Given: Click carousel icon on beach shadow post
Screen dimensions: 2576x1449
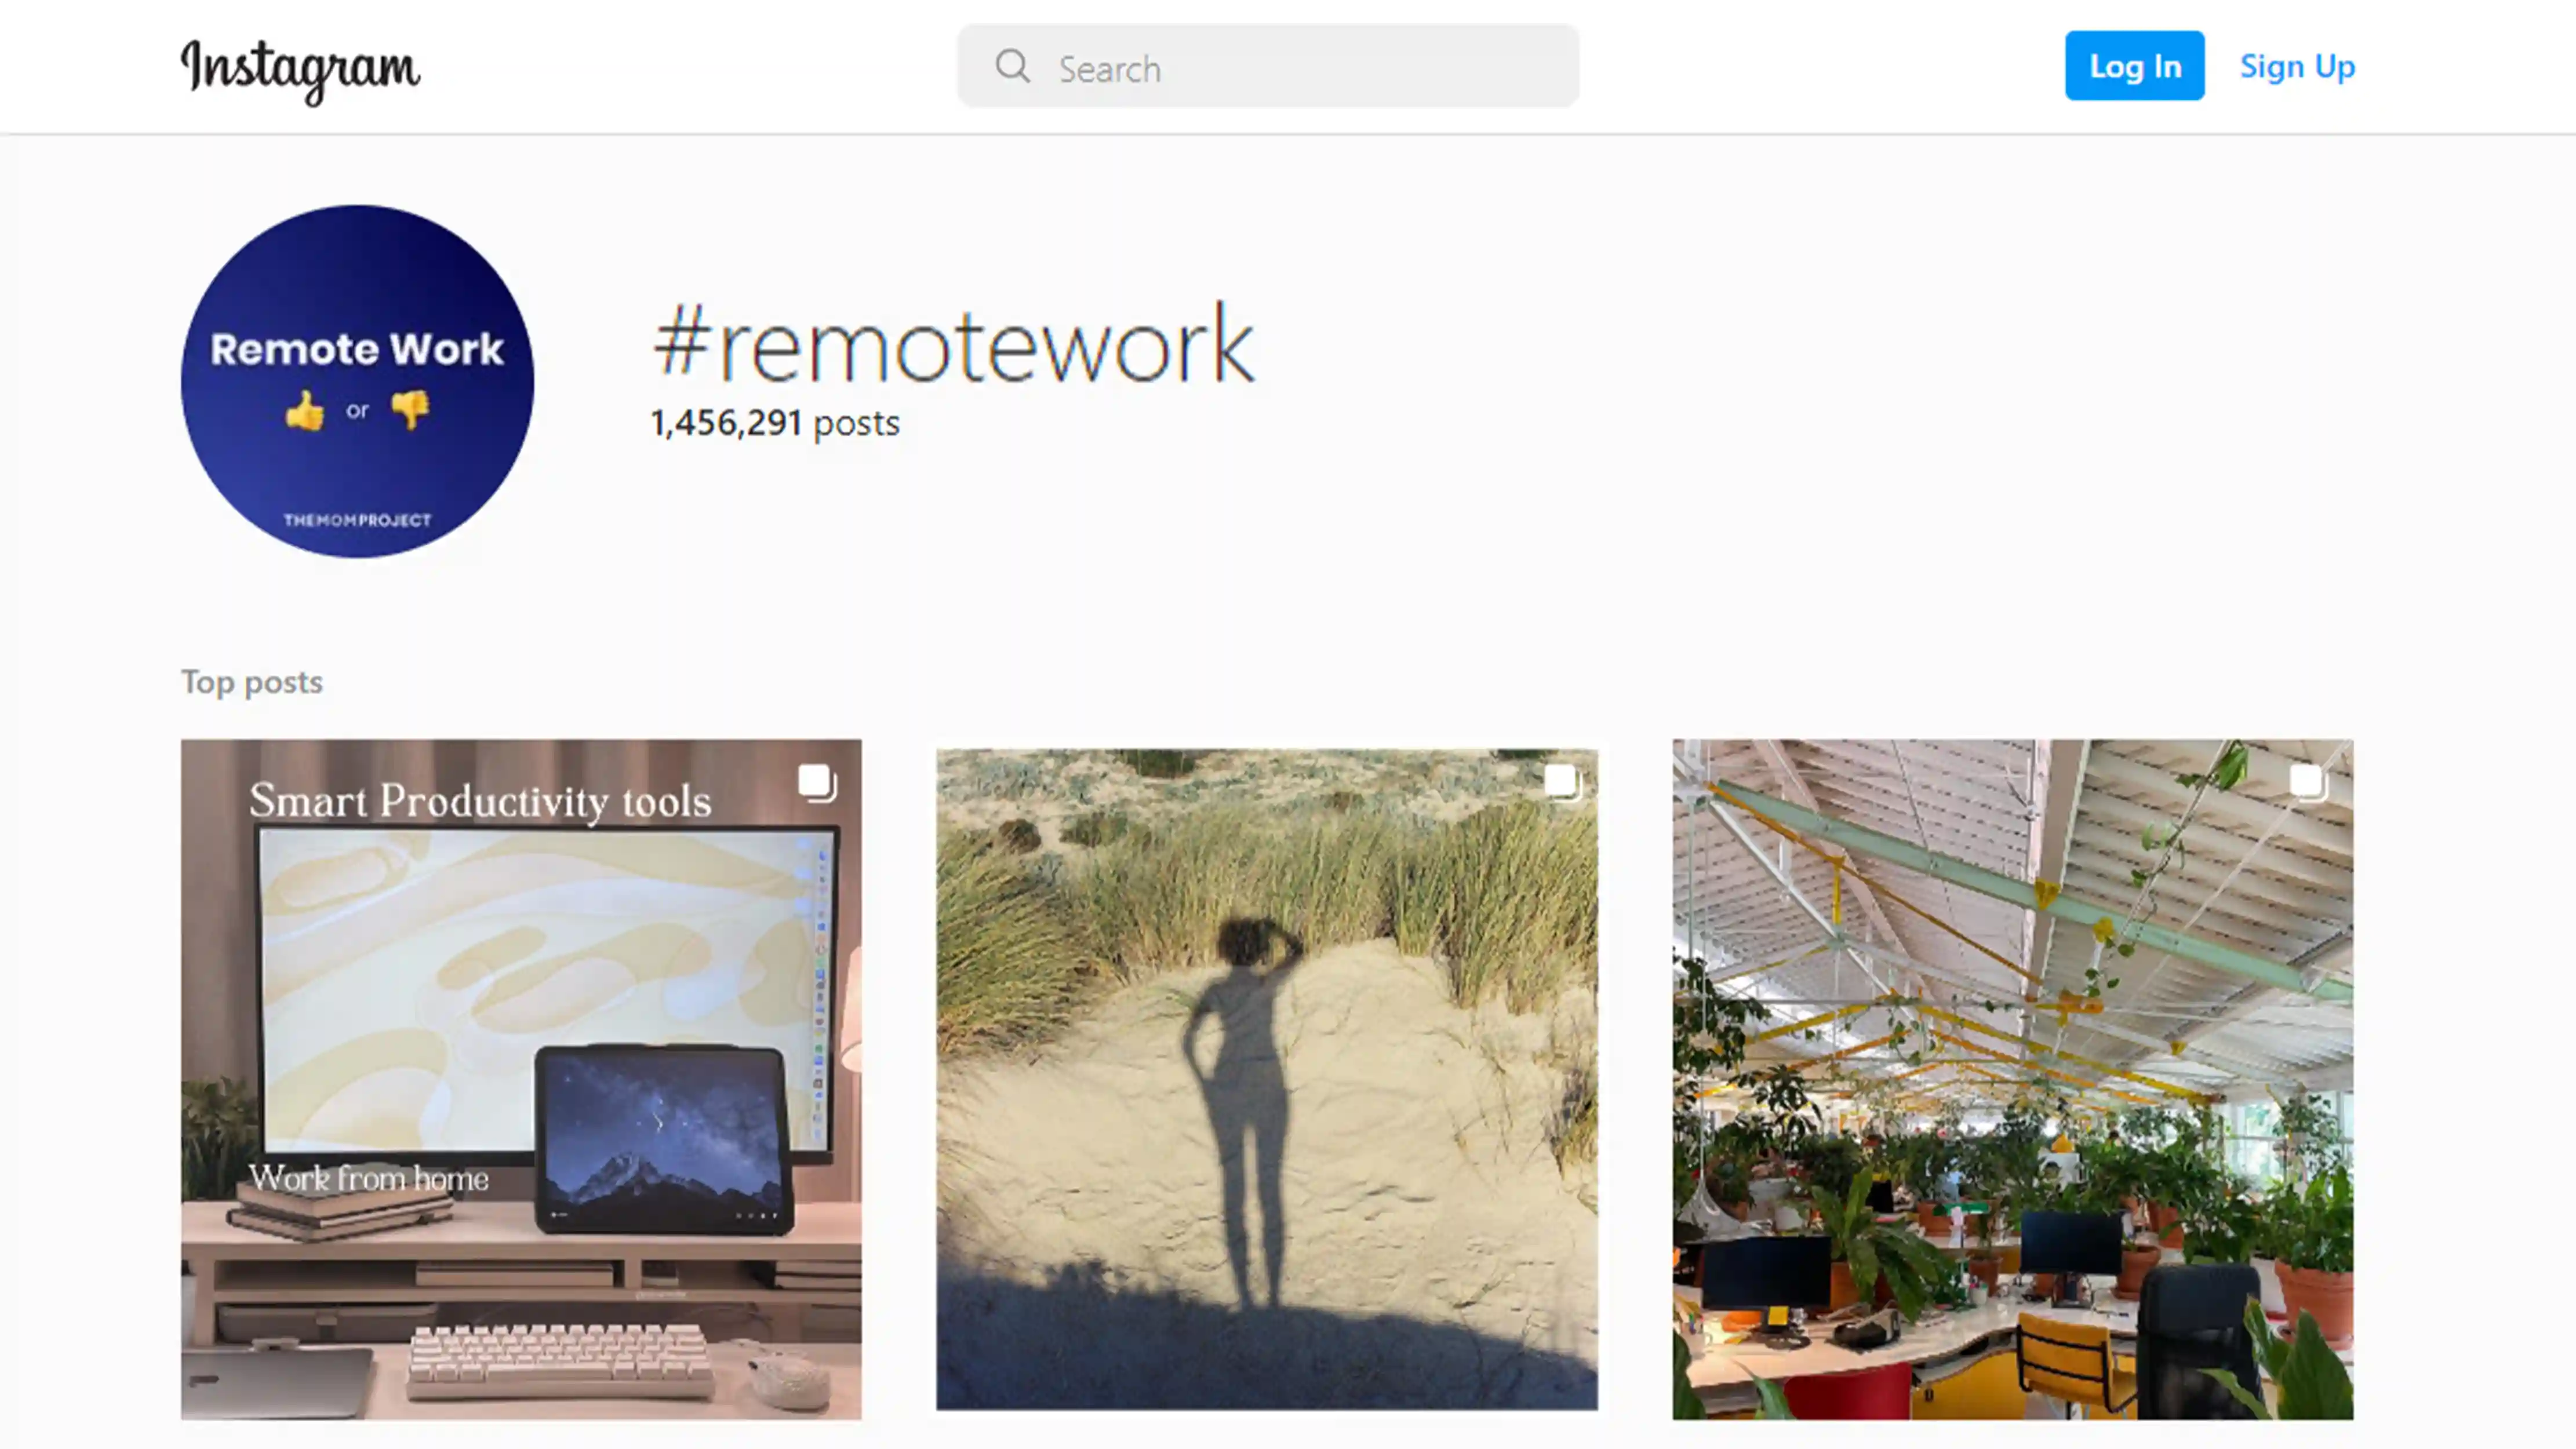Looking at the screenshot, I should click(1562, 782).
